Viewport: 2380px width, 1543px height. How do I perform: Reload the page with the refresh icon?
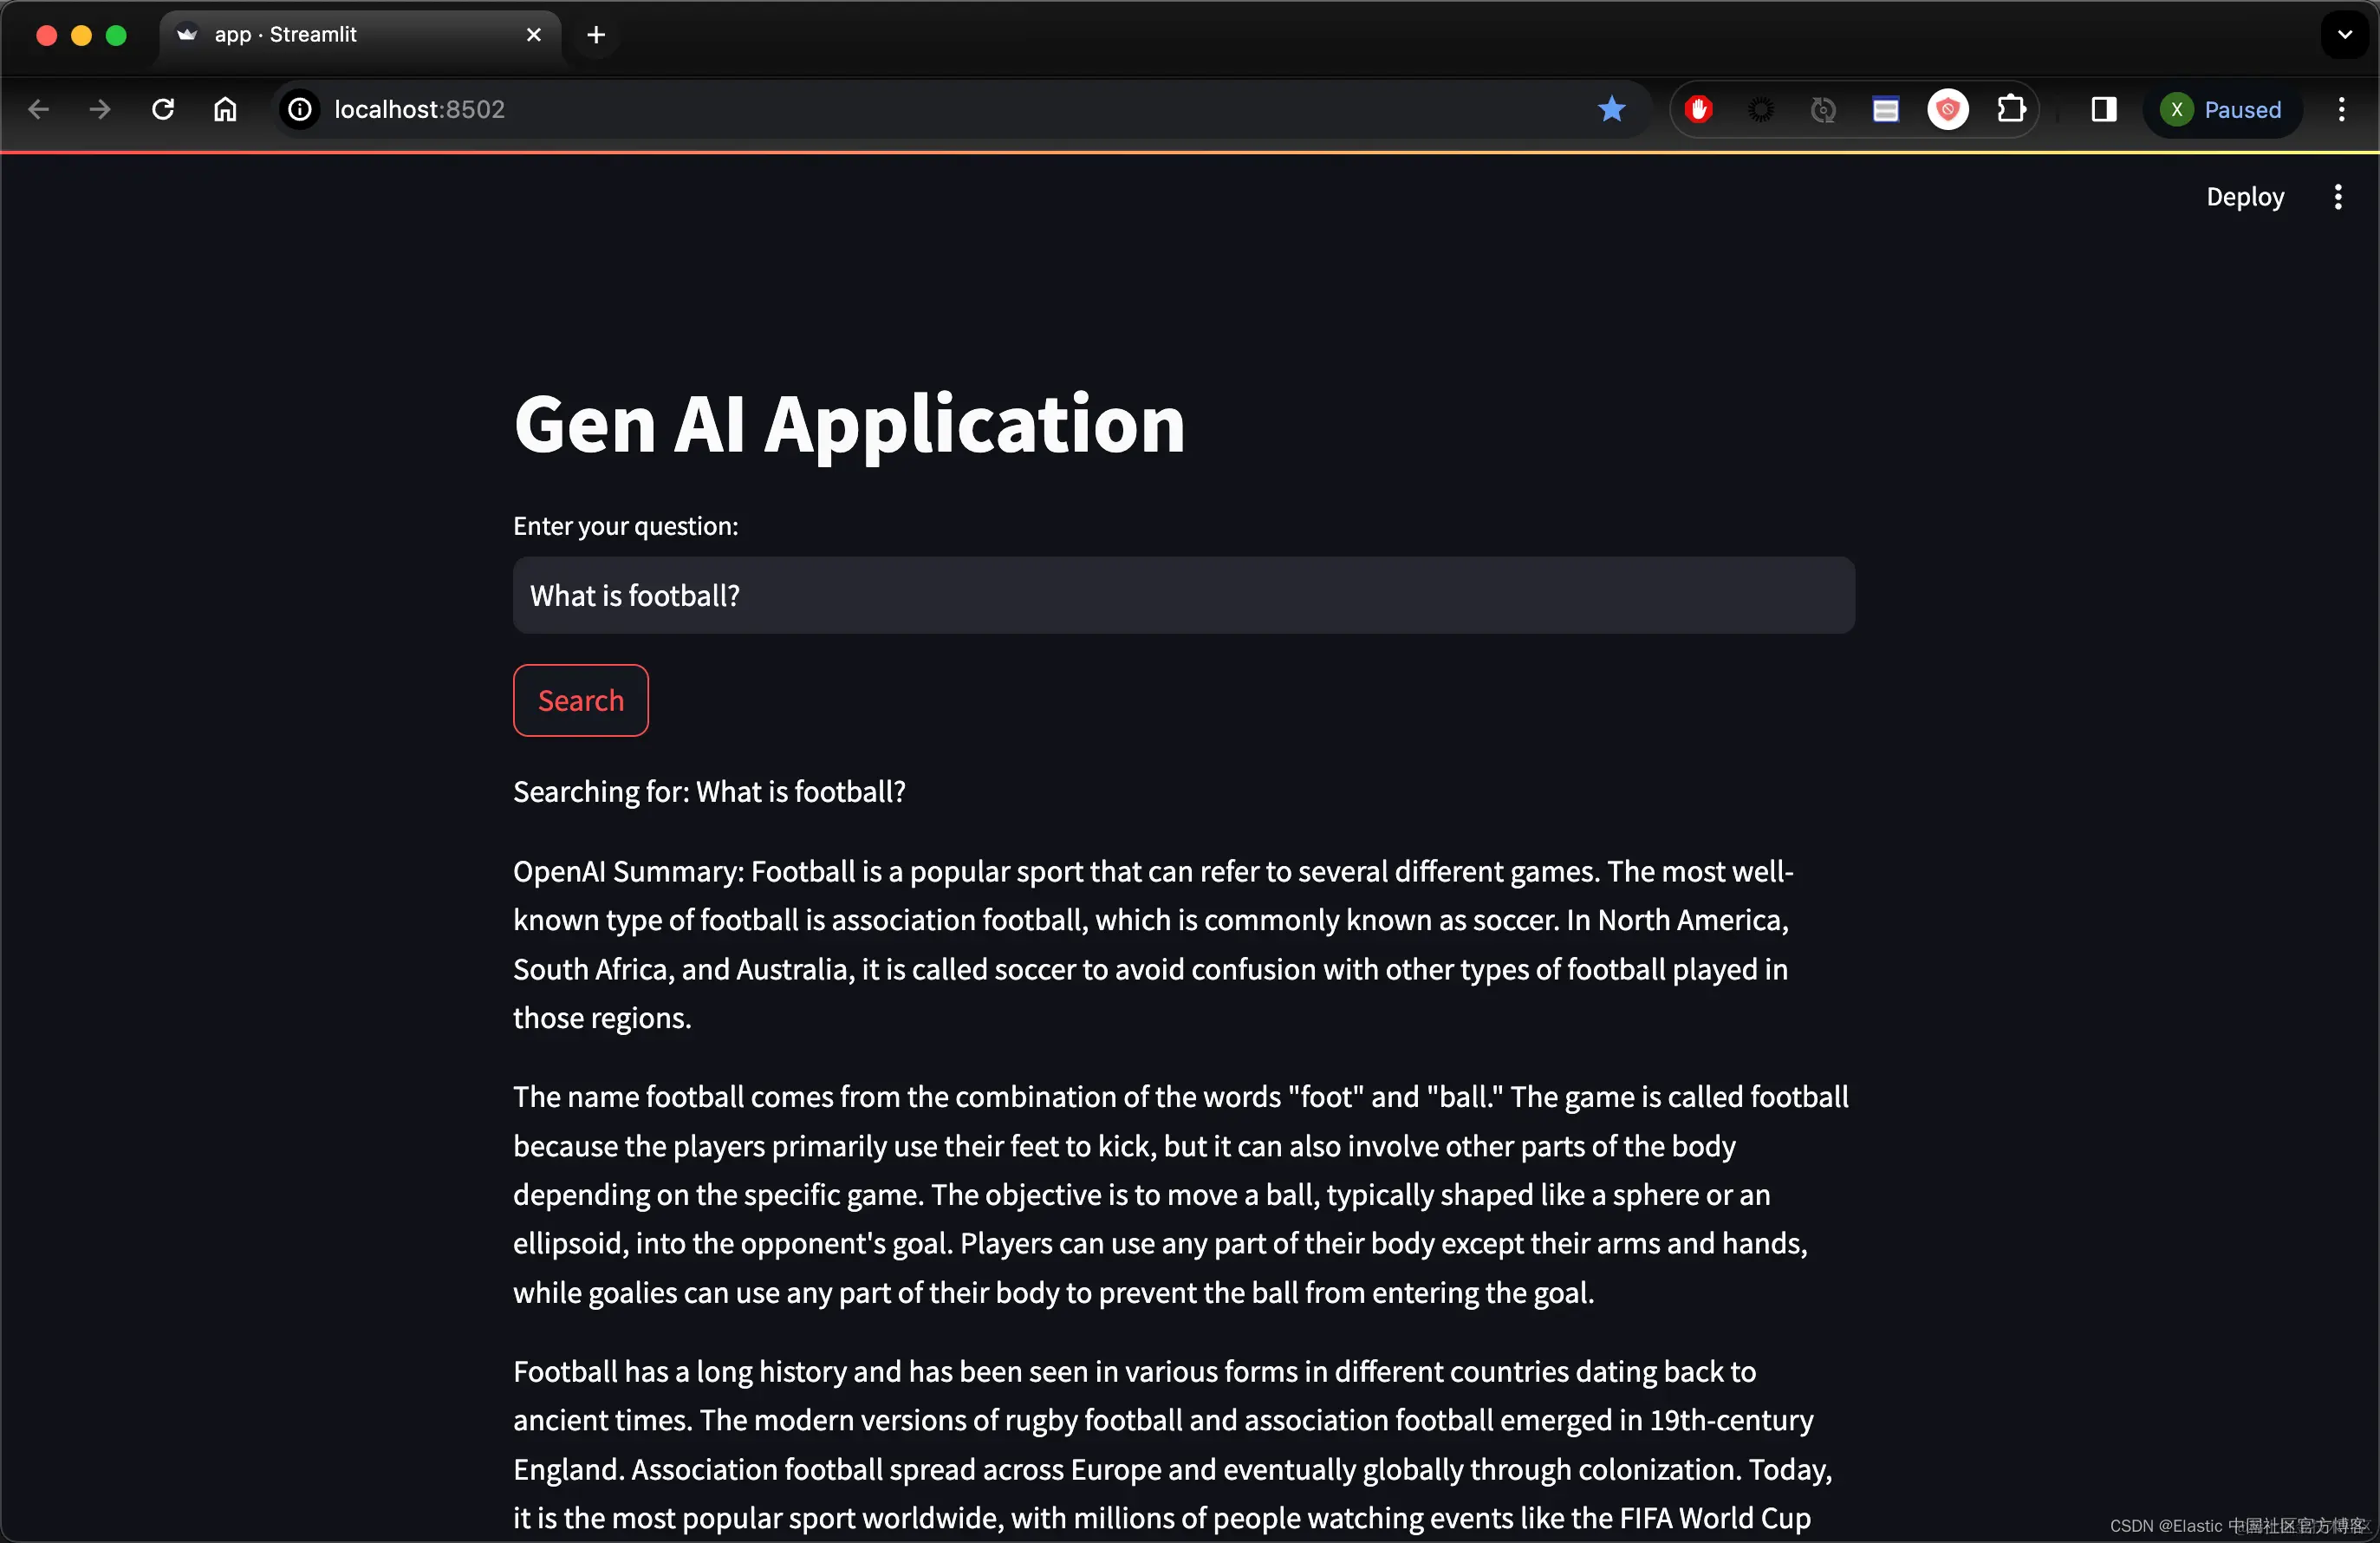(163, 109)
